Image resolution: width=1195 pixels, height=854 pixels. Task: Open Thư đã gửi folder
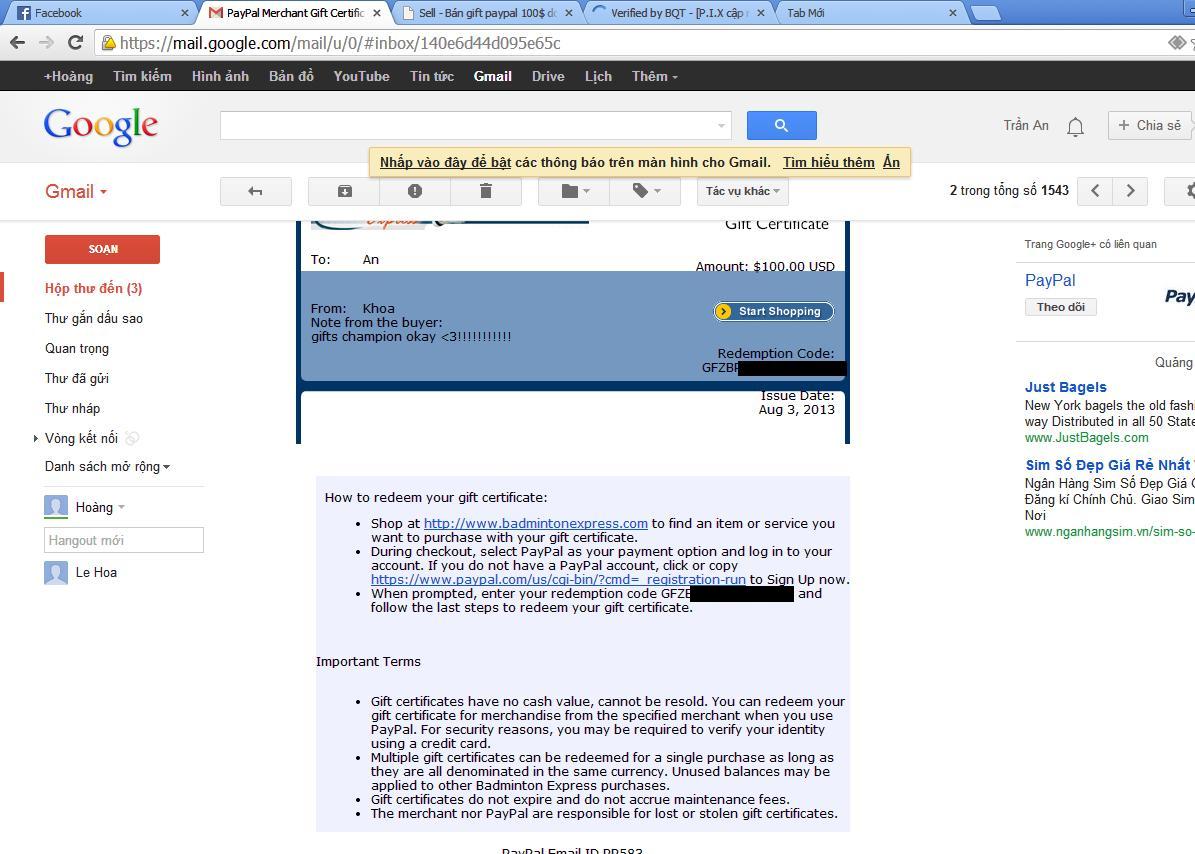(x=76, y=379)
